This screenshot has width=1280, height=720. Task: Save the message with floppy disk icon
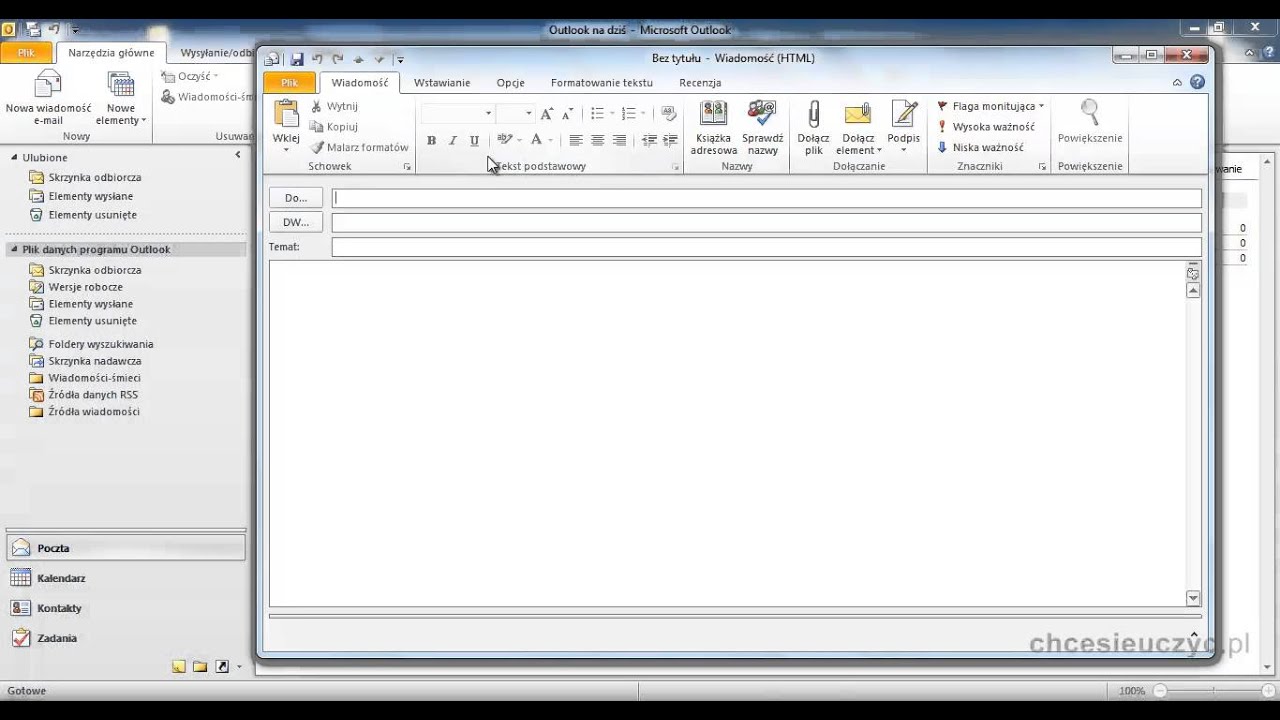[297, 59]
